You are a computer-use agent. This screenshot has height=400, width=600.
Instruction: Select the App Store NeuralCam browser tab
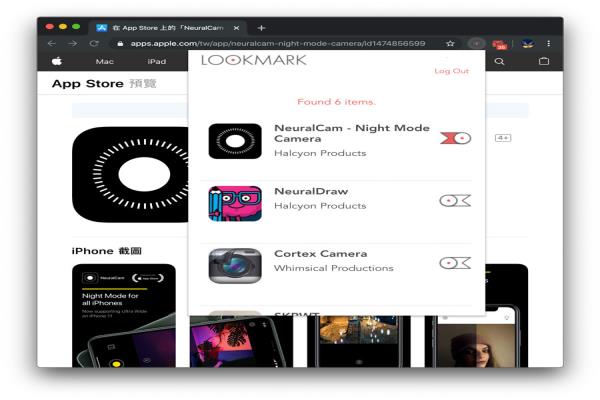[x=168, y=28]
